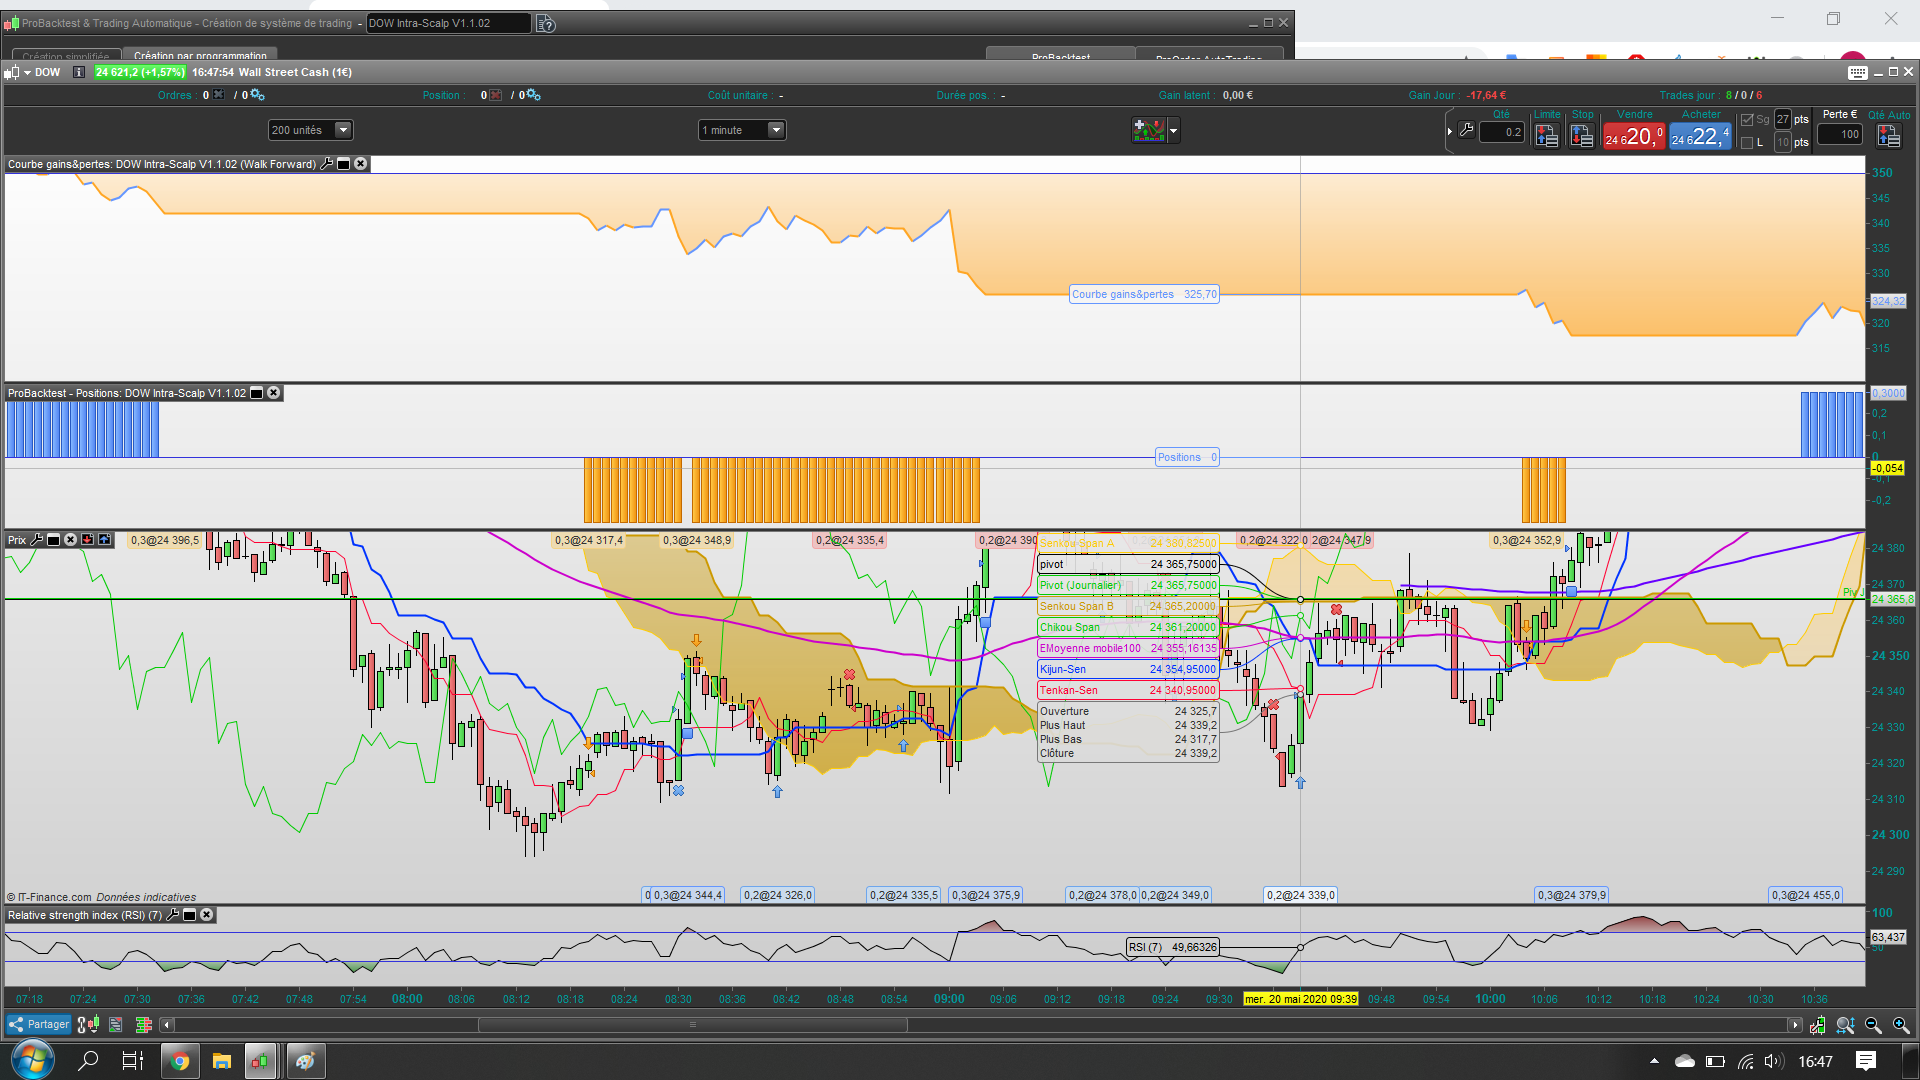Open the Qté Auto order icon

click(x=1888, y=136)
